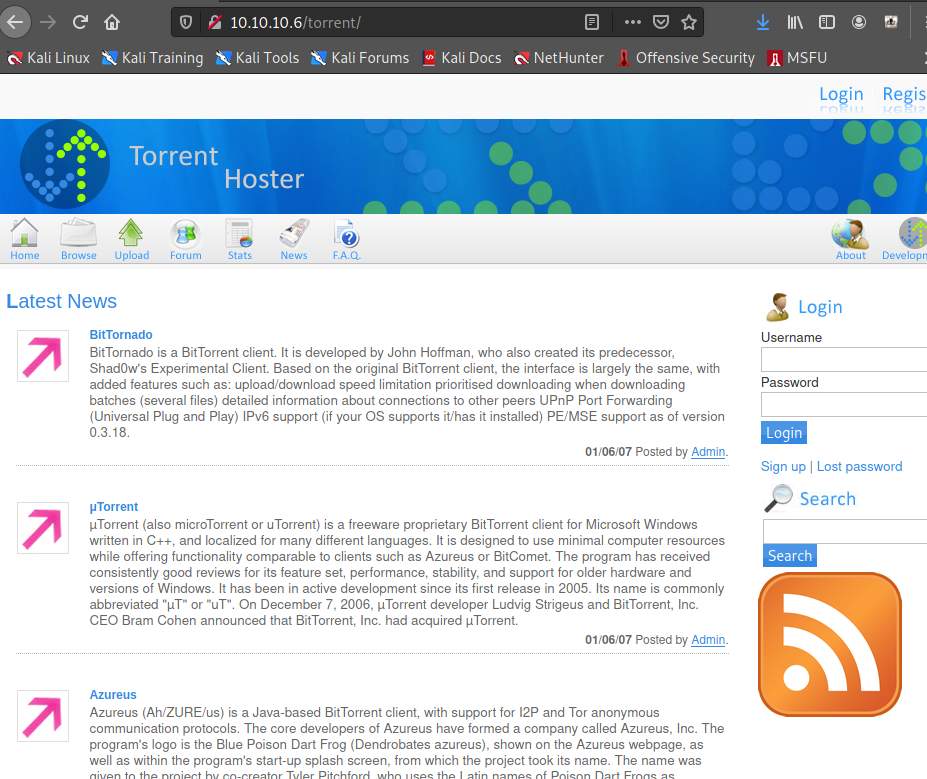Open the Firefox account avatar icon
This screenshot has height=779, width=927.
pos(858,22)
